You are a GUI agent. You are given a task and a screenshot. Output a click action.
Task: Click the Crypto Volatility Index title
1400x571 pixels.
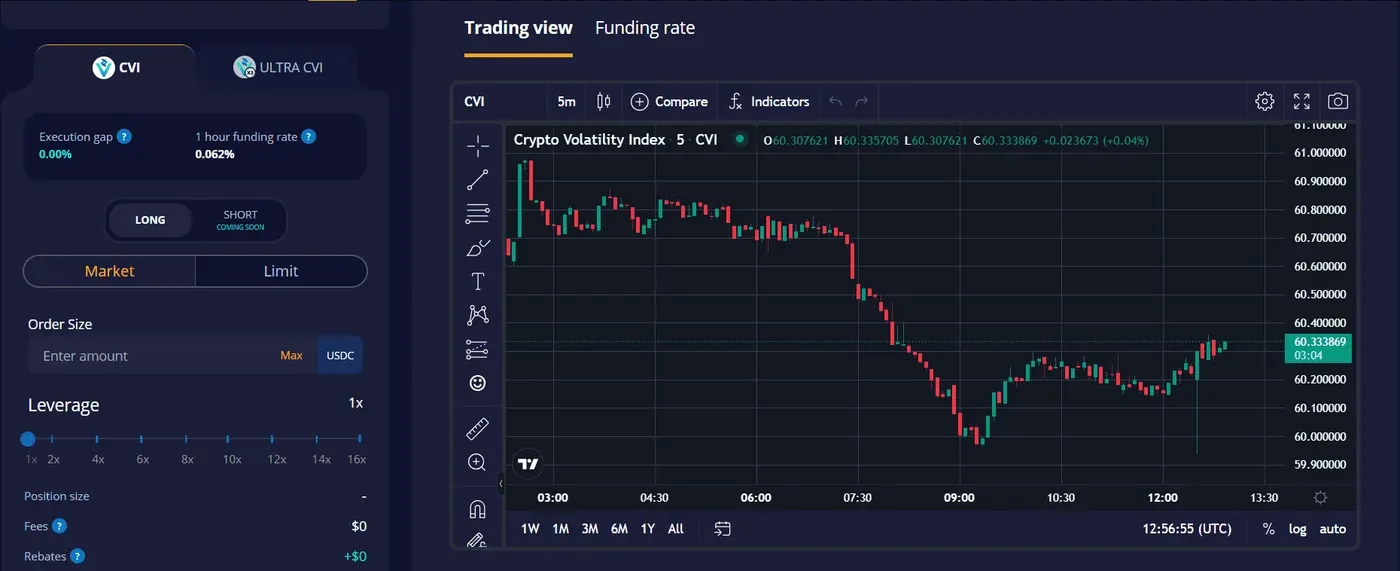(x=589, y=140)
